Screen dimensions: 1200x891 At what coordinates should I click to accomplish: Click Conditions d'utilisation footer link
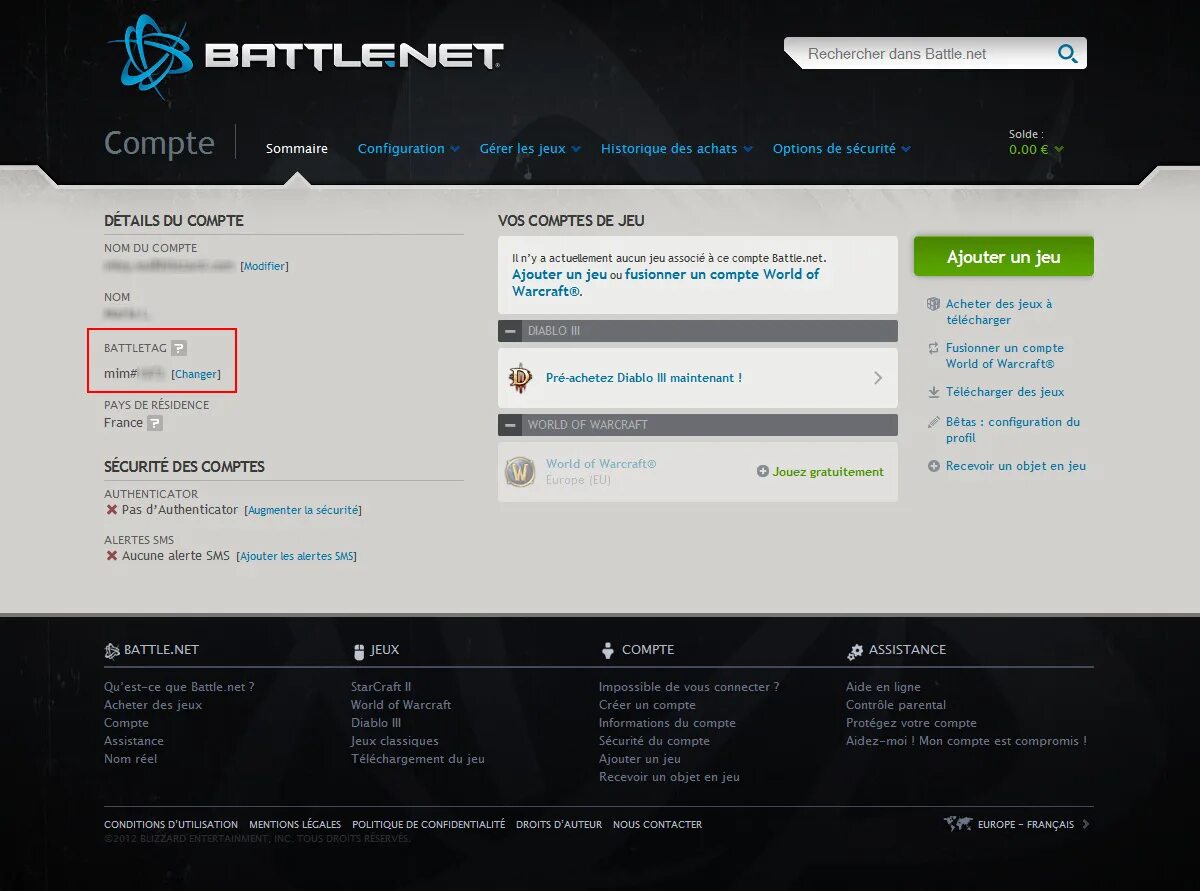171,825
